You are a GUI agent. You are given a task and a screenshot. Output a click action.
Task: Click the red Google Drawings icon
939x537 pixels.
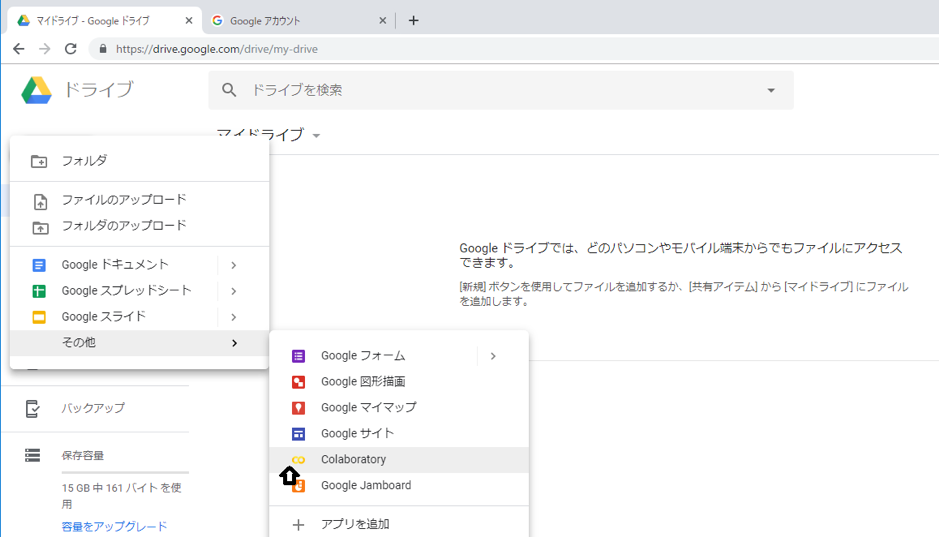298,382
